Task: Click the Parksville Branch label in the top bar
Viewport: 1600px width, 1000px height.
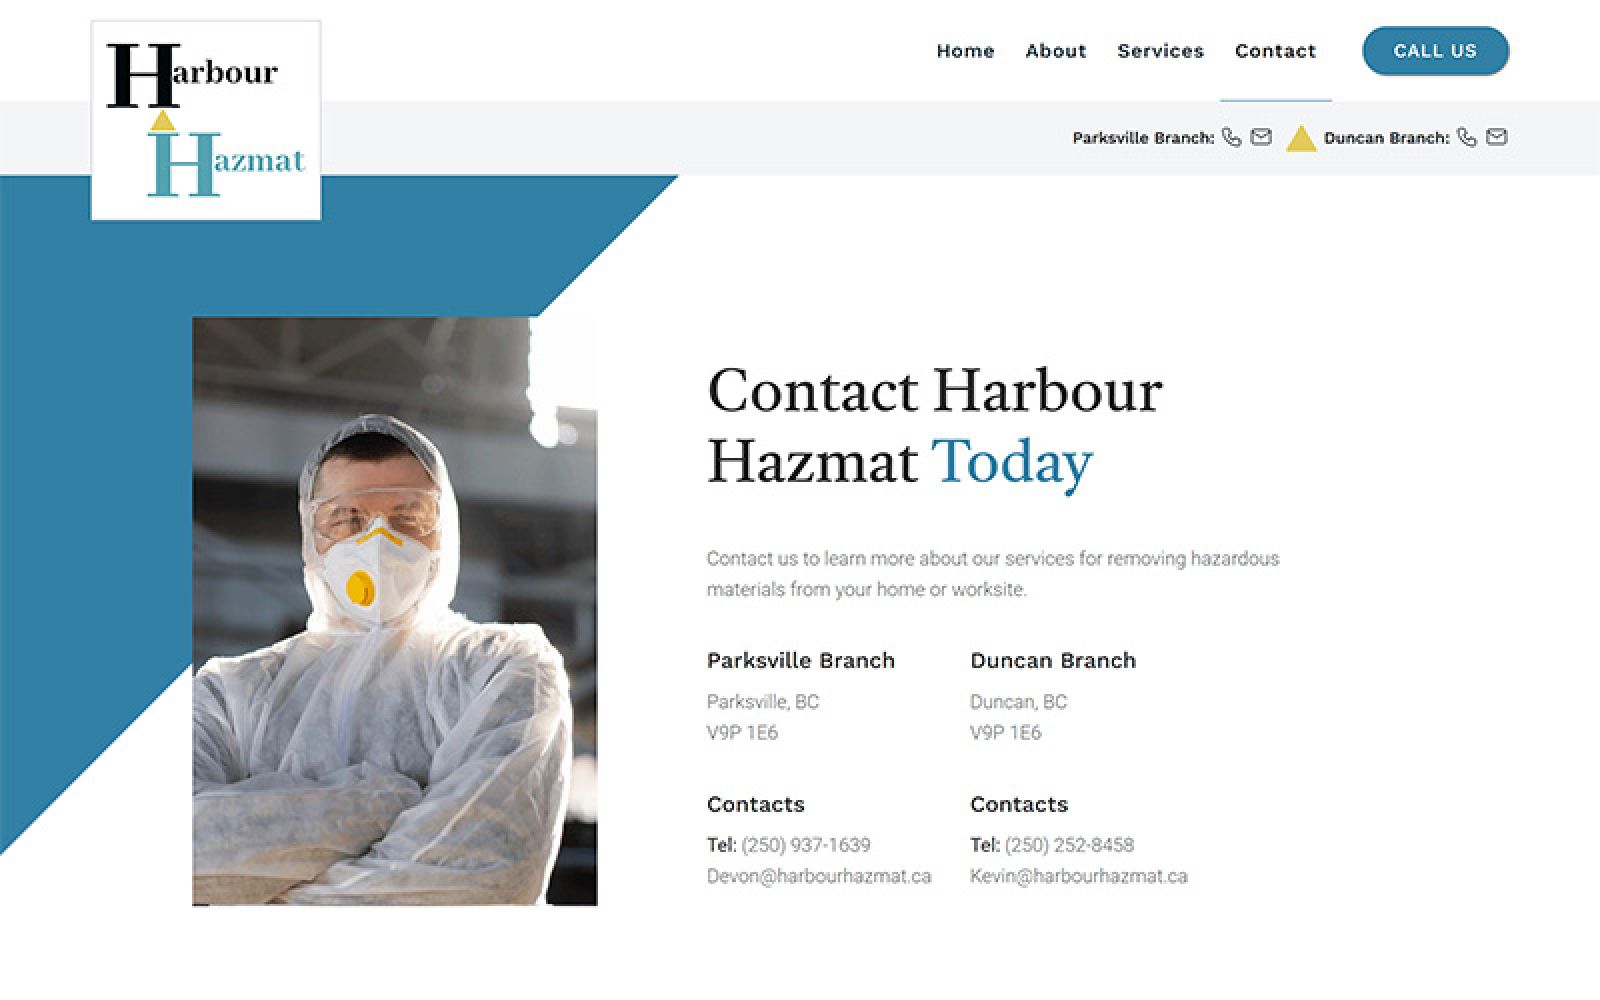Action: (1143, 138)
